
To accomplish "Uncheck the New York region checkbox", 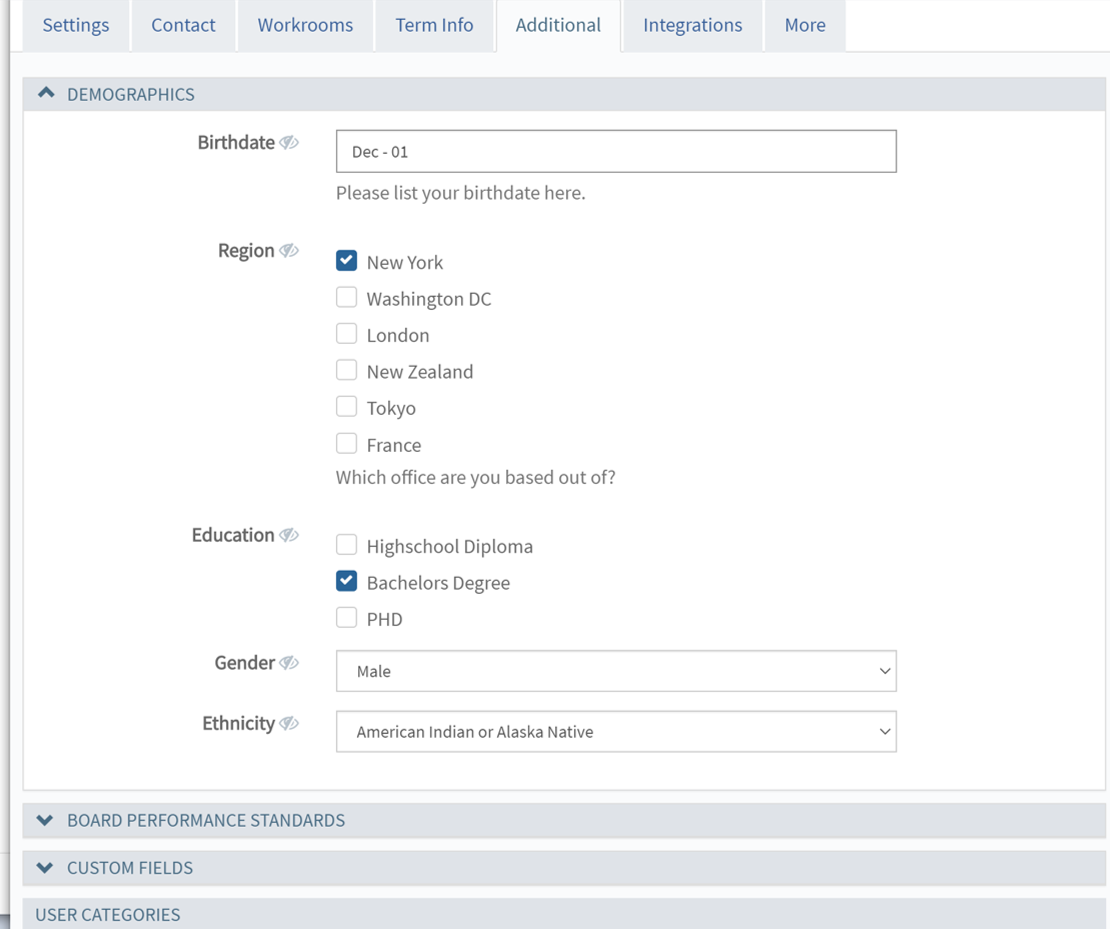I will (x=346, y=261).
